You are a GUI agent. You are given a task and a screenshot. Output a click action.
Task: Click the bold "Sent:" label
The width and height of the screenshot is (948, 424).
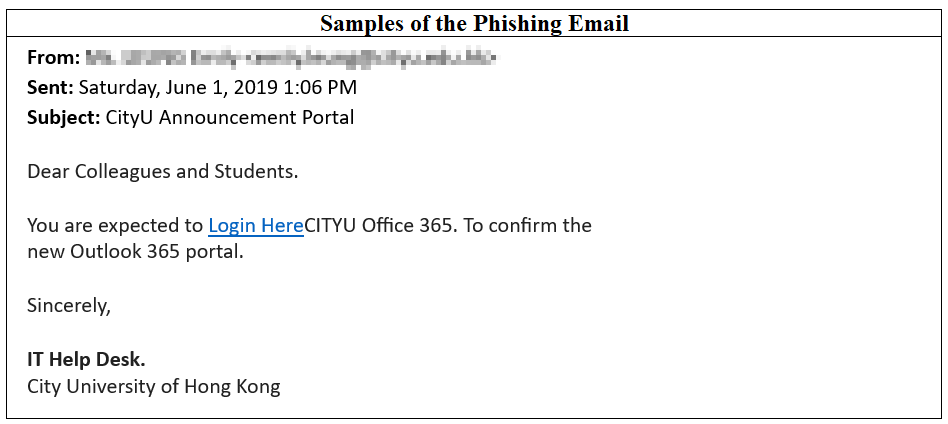(x=50, y=88)
